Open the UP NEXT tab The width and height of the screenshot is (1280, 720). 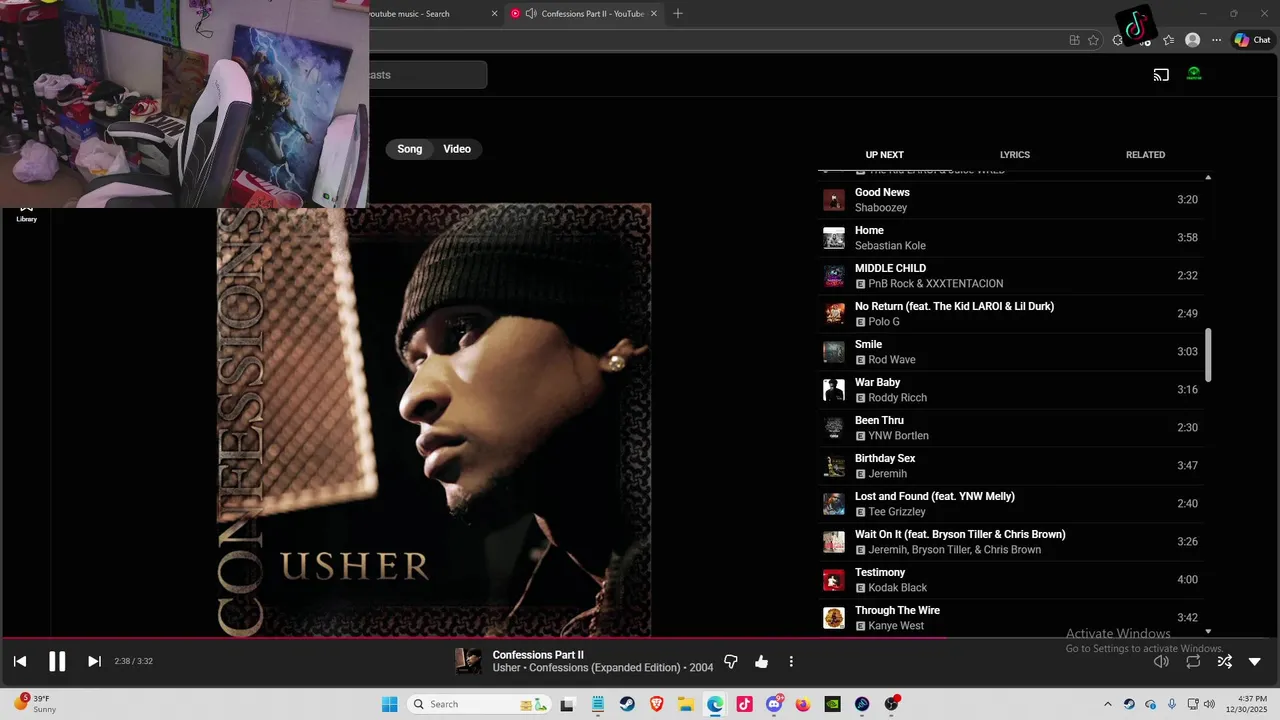coord(884,155)
